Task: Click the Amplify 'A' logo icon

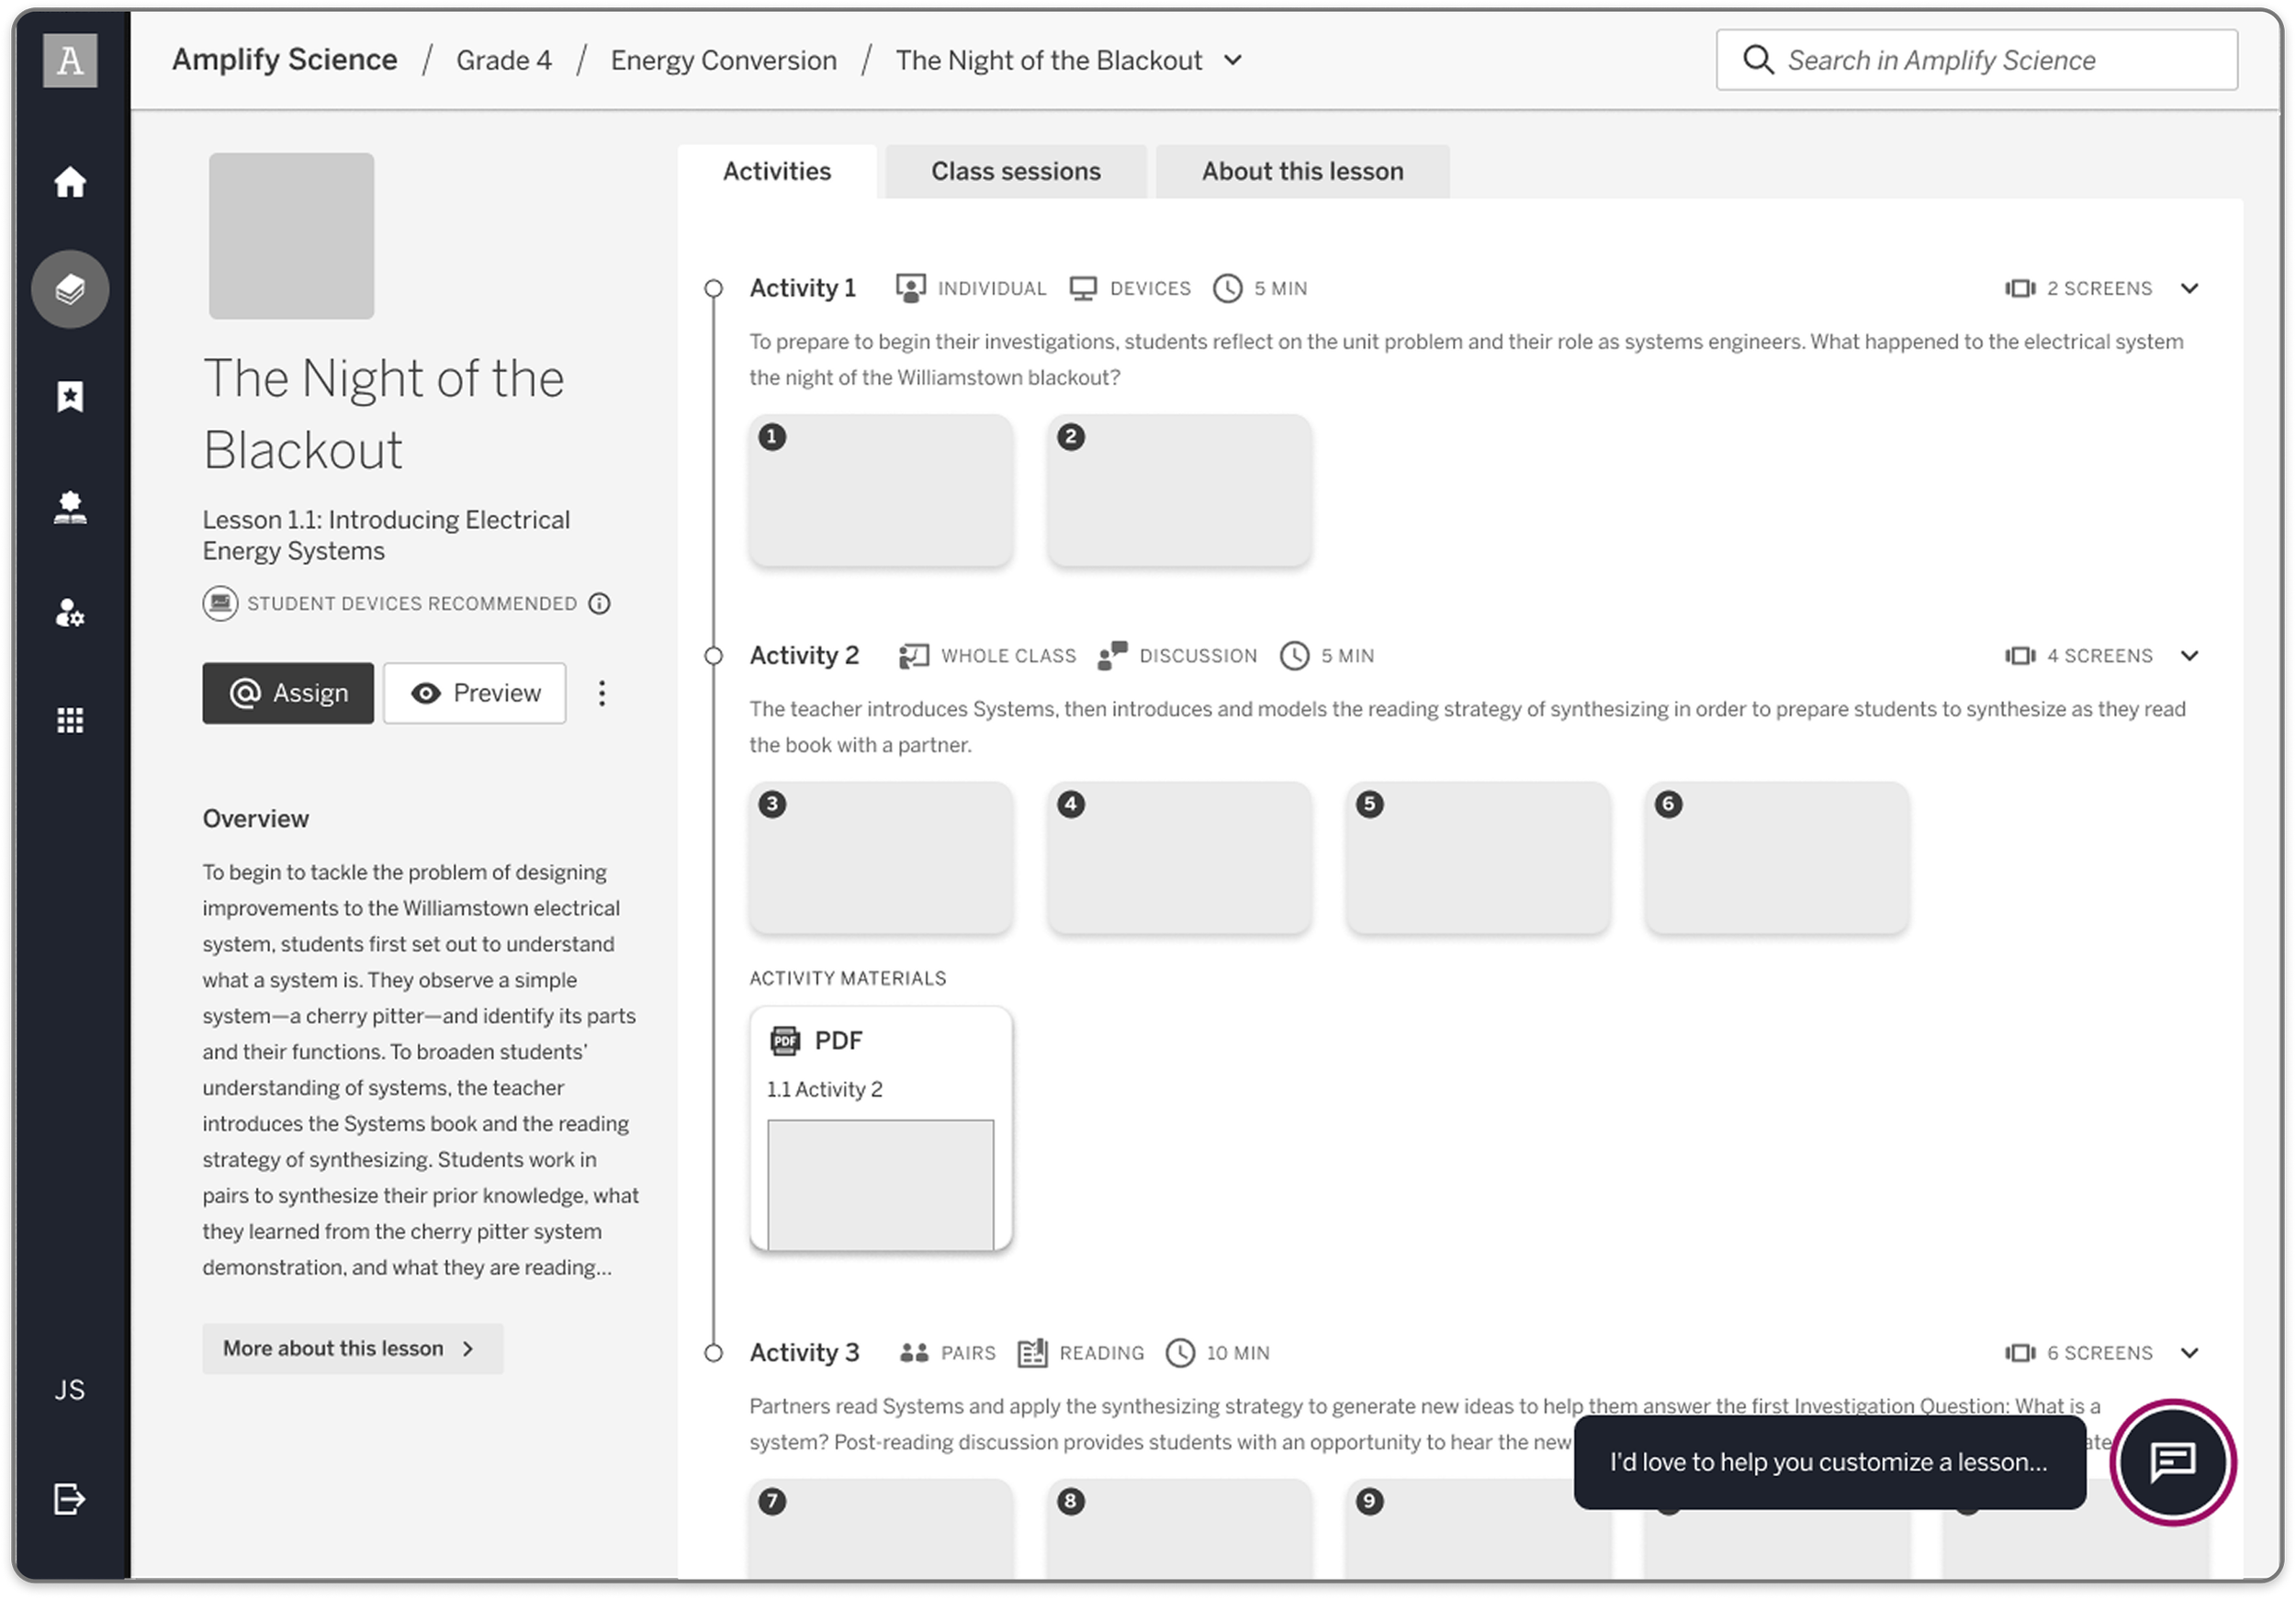Action: pos(70,61)
